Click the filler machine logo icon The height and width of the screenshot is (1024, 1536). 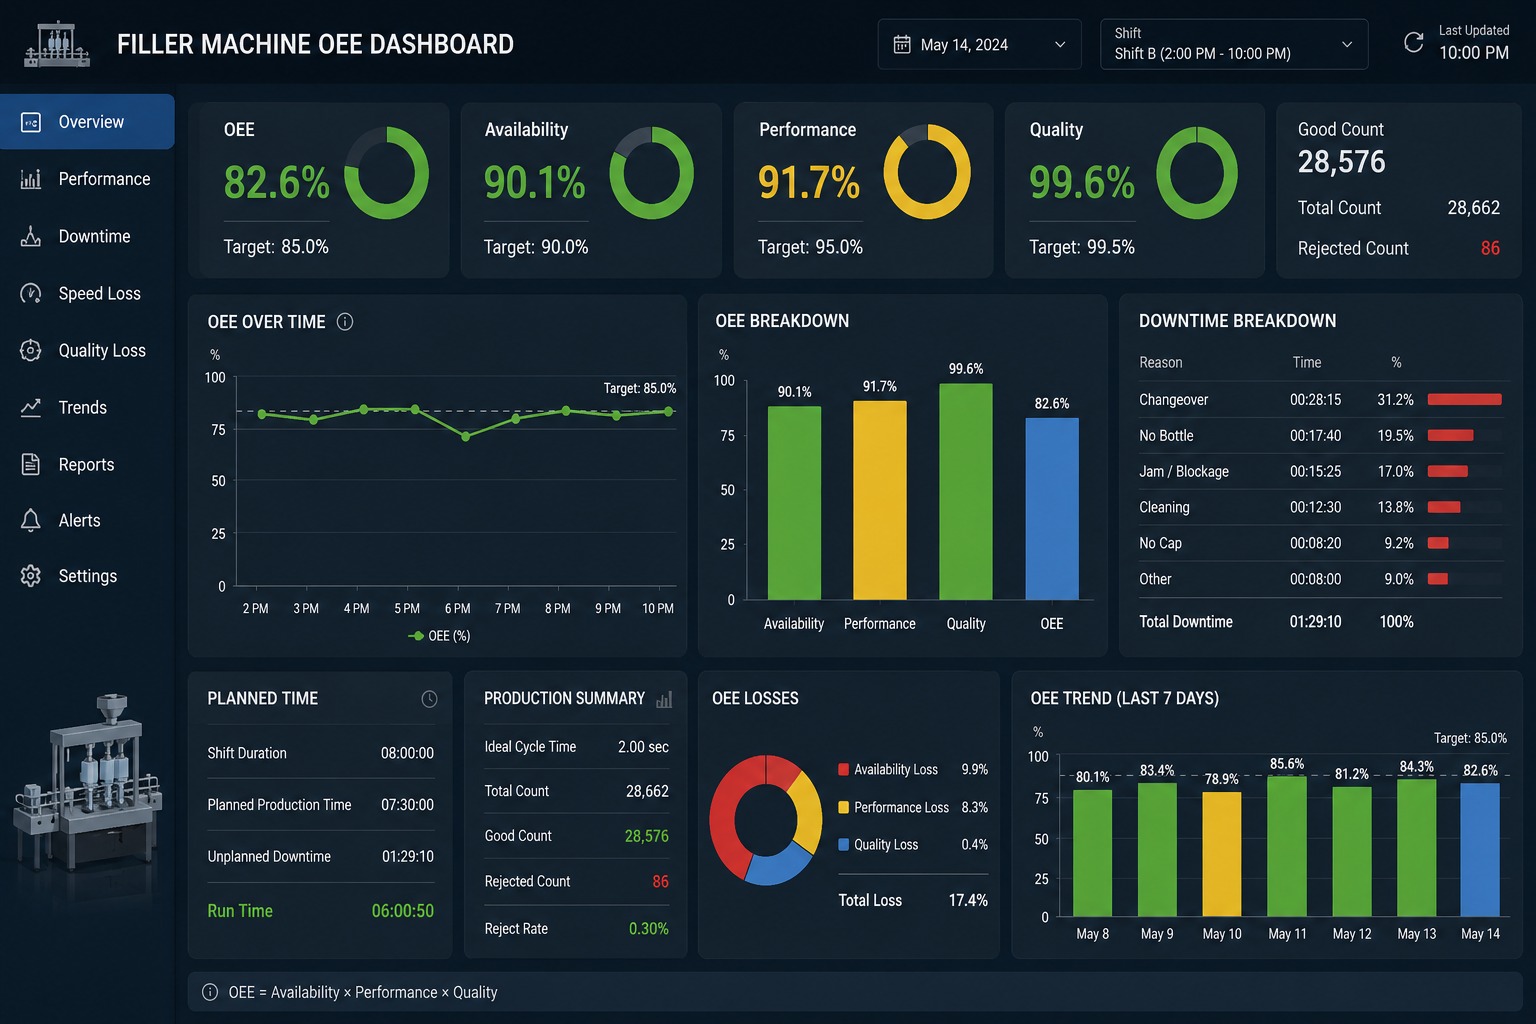[x=57, y=44]
